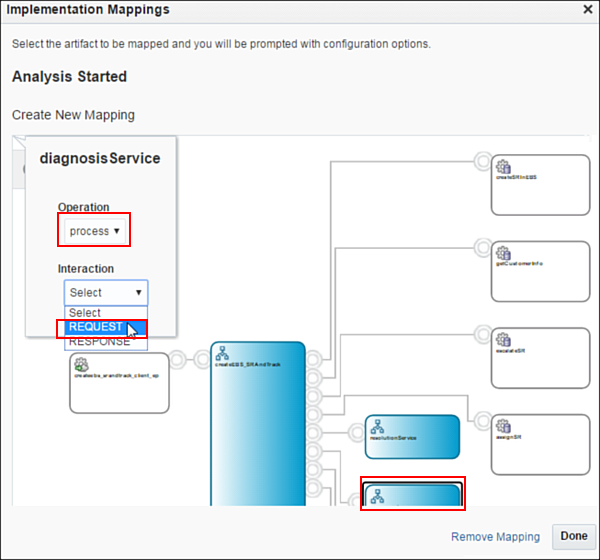Select the resolutionService label

[x=393, y=438]
